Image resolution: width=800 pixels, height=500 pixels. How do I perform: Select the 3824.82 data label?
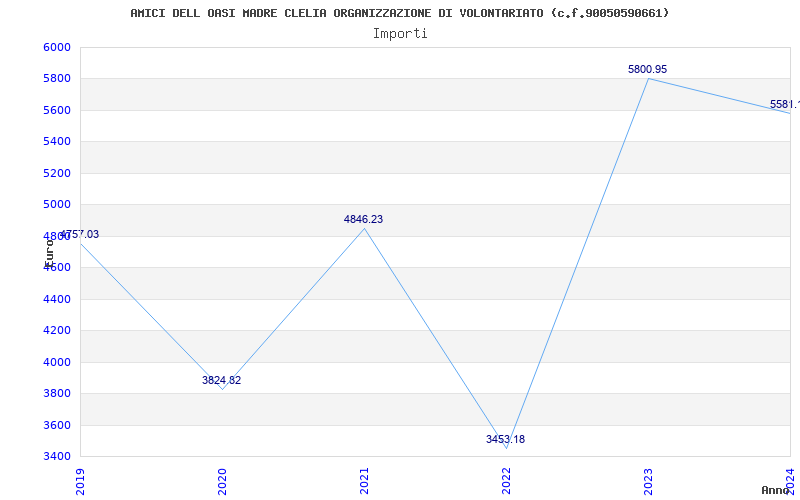pos(221,380)
